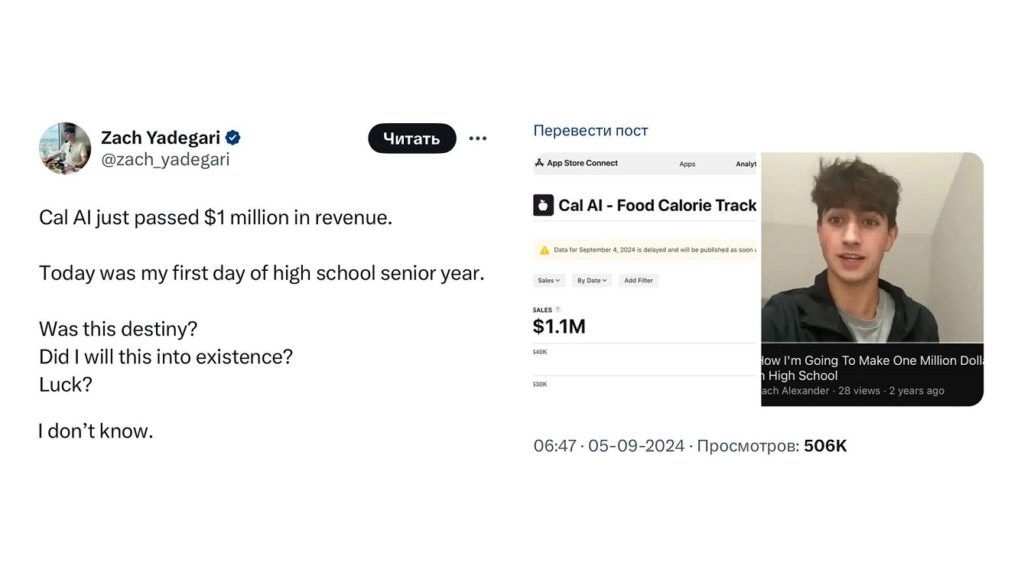Click the Перевести пост translate link
This screenshot has height=576, width=1024.
[590, 131]
